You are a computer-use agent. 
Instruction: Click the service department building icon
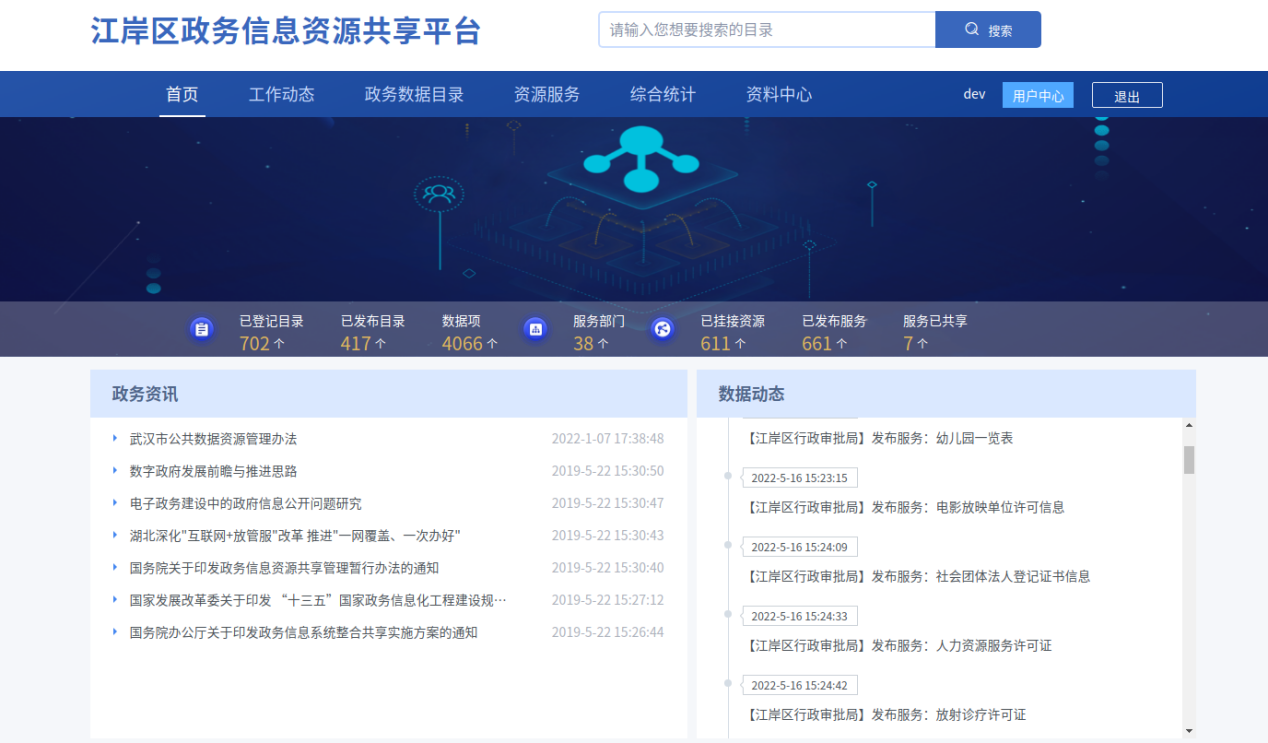[x=535, y=329]
